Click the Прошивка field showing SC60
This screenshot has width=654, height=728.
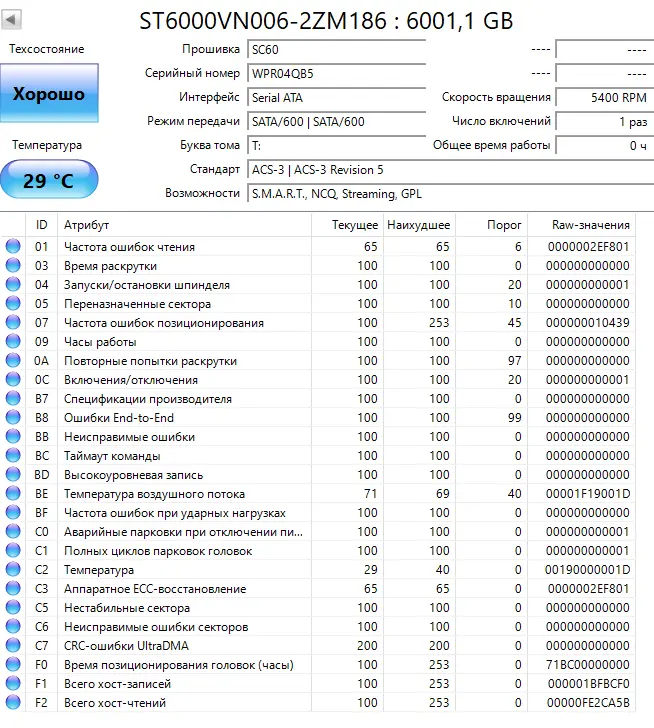click(337, 49)
